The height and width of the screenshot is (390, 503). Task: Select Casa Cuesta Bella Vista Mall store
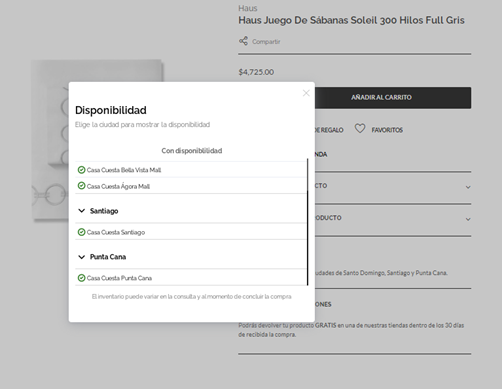[191, 170]
